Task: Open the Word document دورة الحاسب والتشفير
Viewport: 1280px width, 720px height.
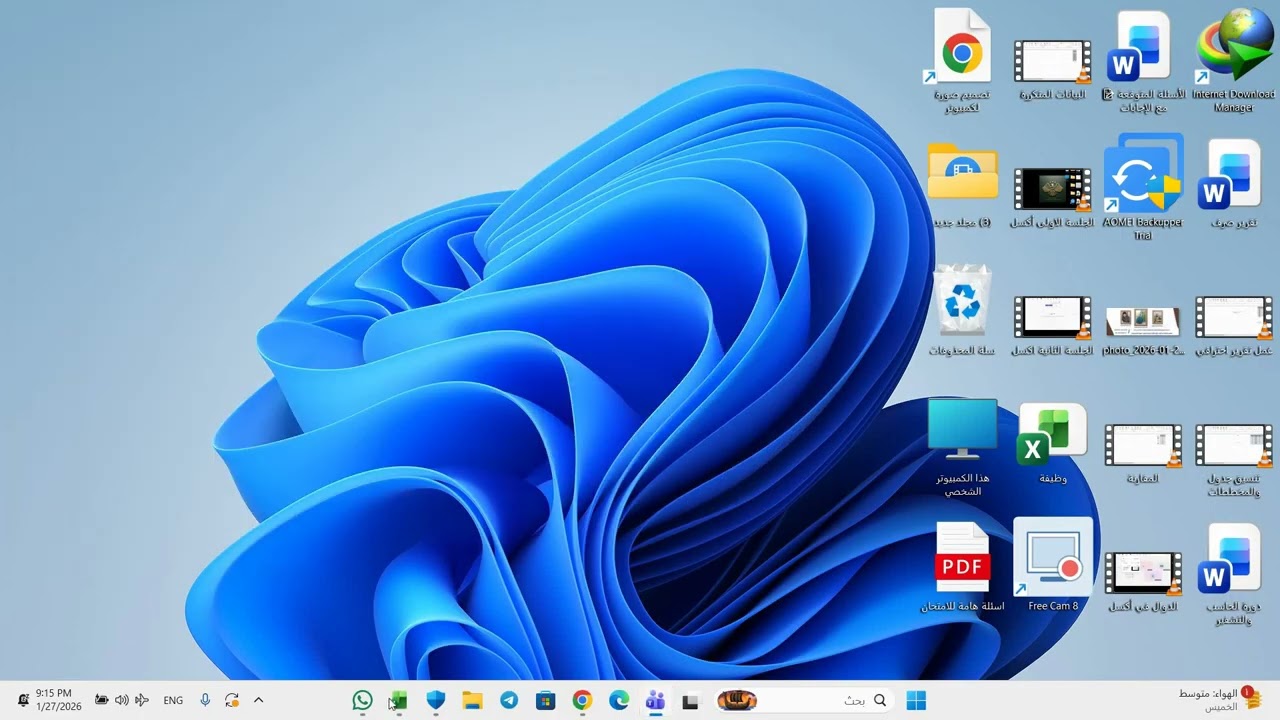Action: [1233, 574]
